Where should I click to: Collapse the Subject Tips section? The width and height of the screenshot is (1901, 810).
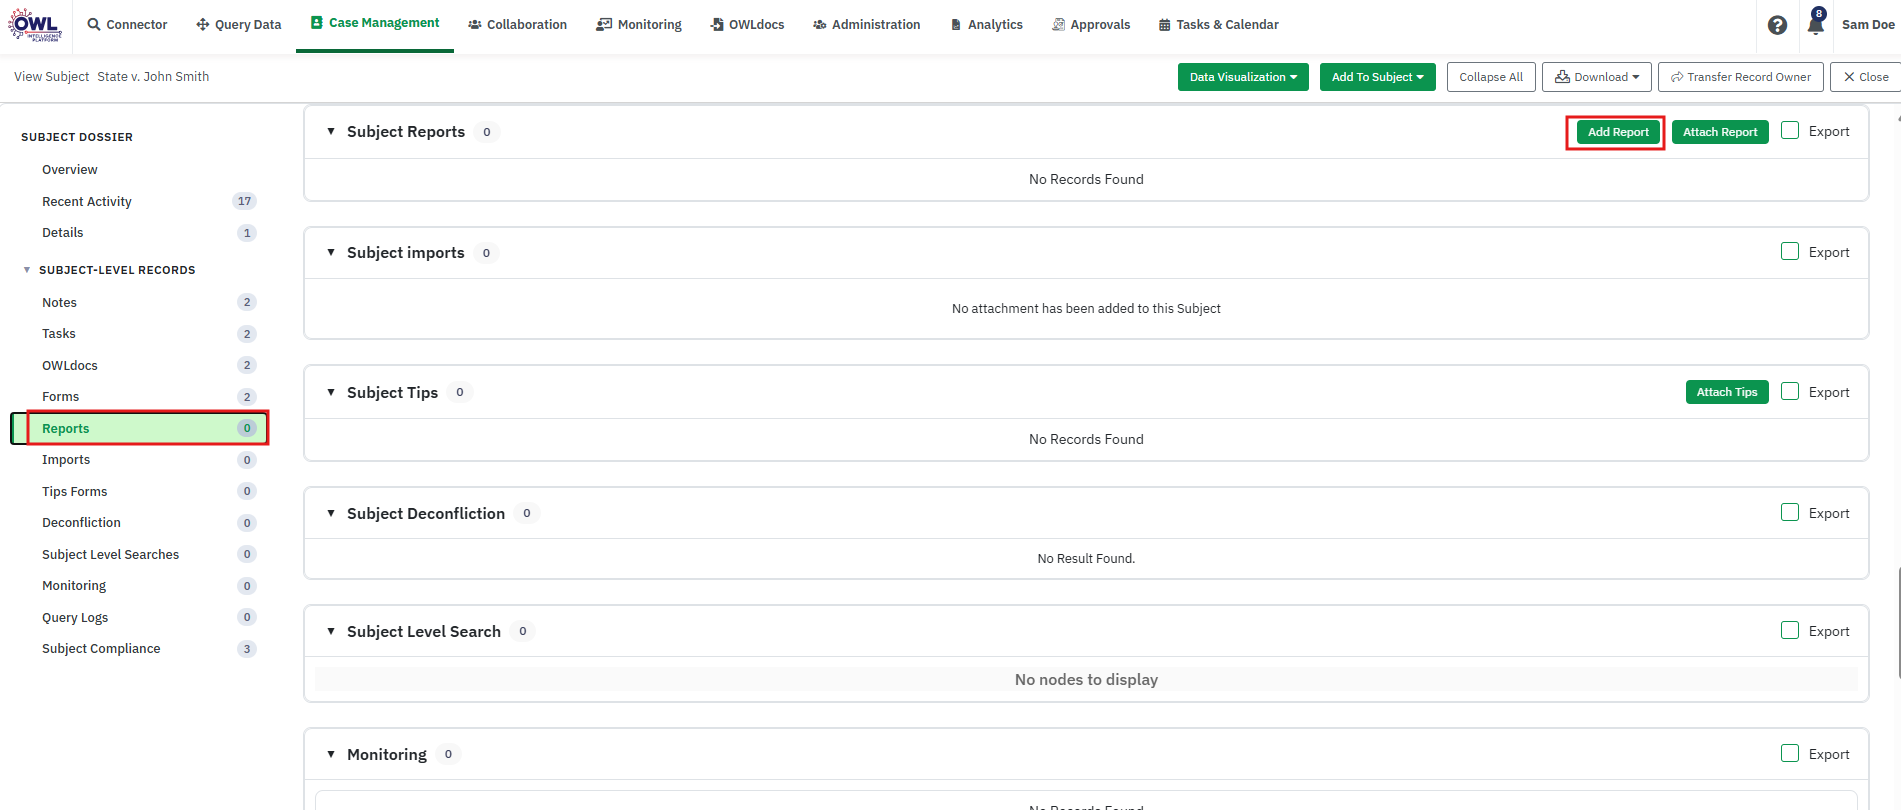pyautogui.click(x=331, y=392)
